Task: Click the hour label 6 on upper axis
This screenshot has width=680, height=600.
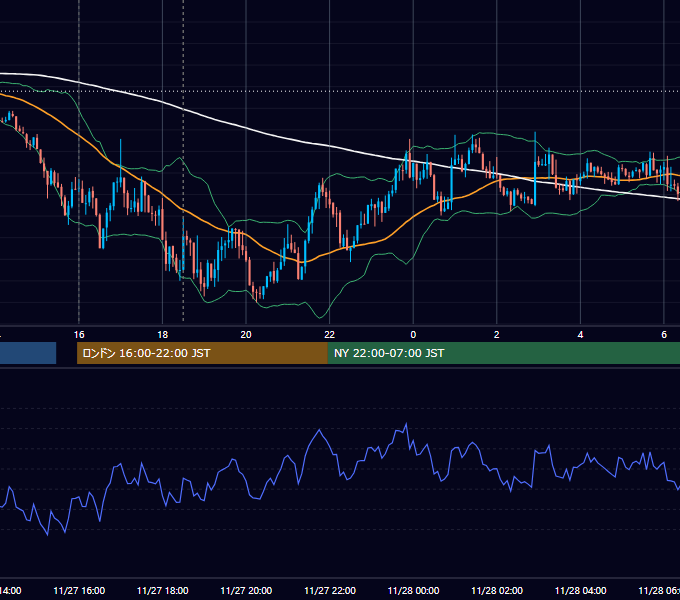Action: pyautogui.click(x=664, y=335)
